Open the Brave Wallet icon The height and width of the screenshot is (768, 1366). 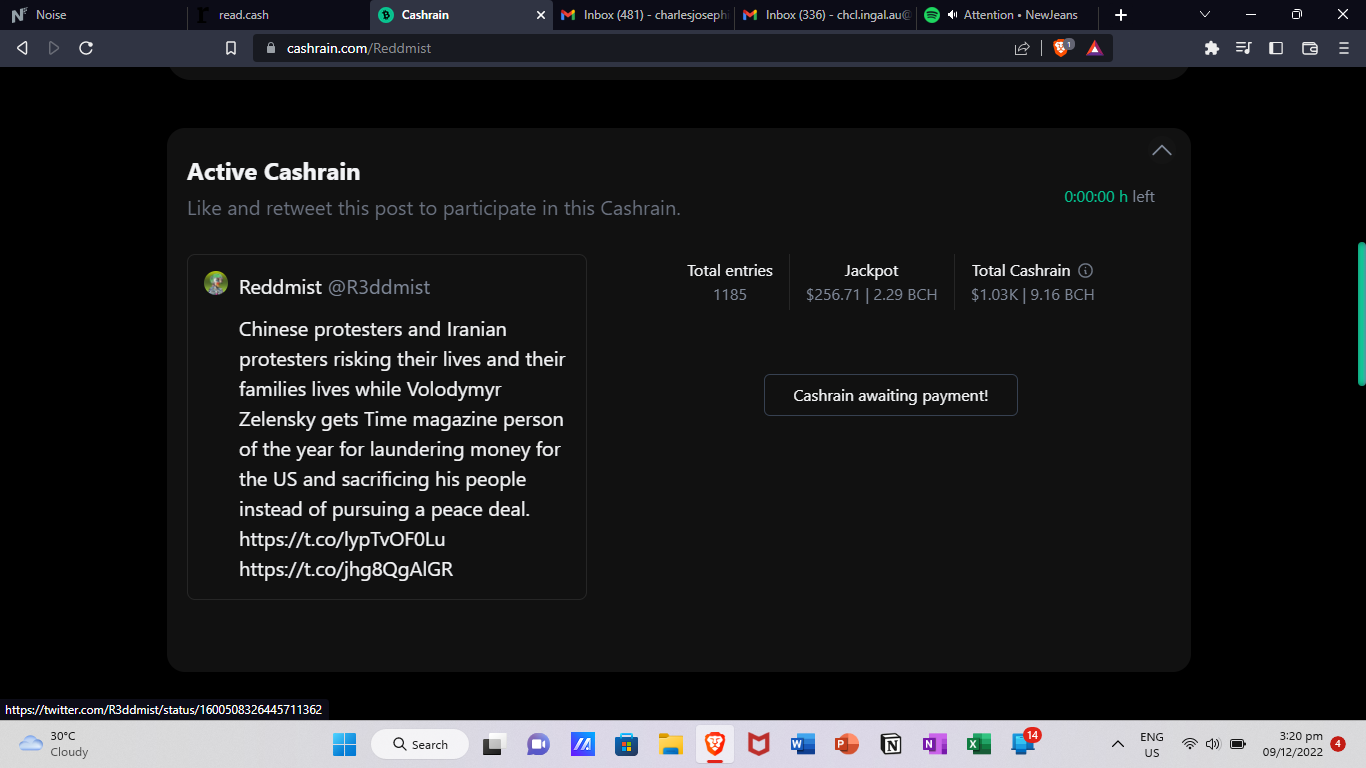coord(1310,48)
